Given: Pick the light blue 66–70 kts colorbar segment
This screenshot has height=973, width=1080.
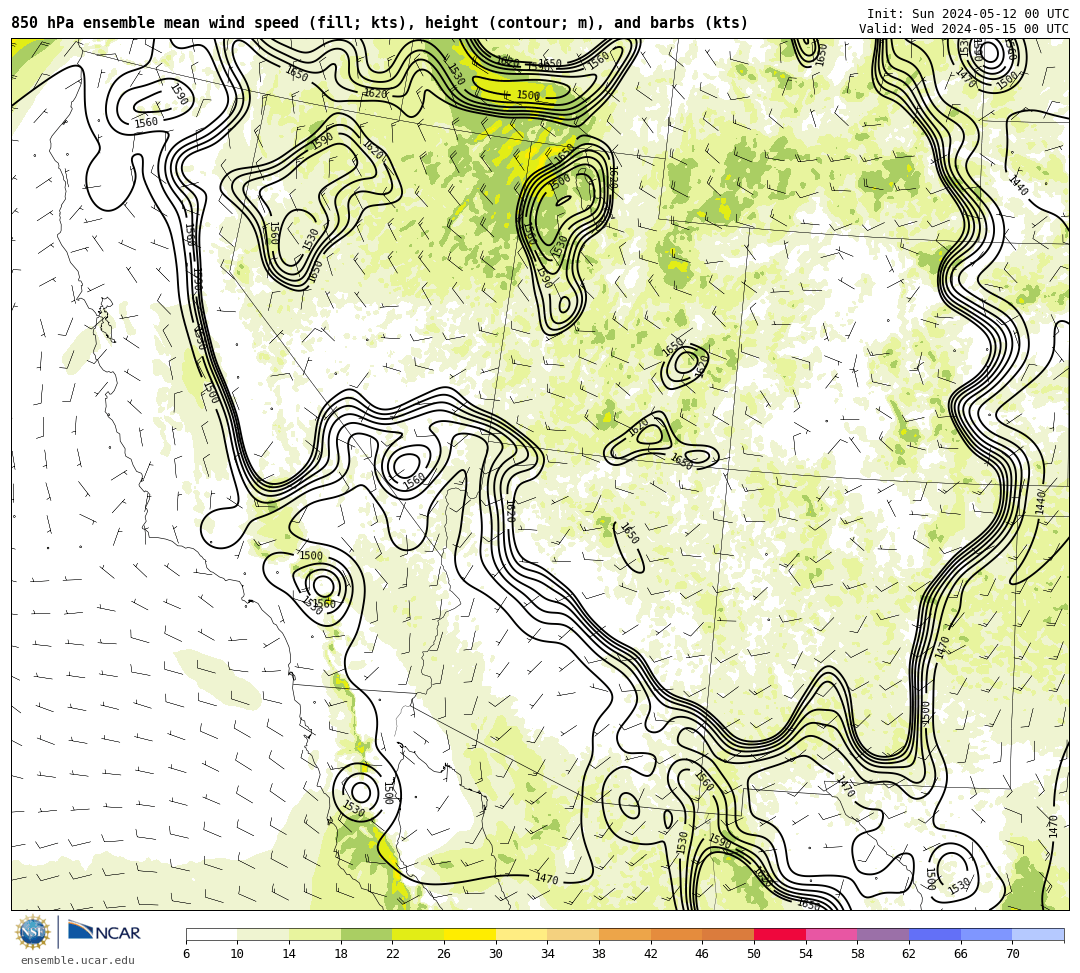Looking at the screenshot, I should [986, 934].
